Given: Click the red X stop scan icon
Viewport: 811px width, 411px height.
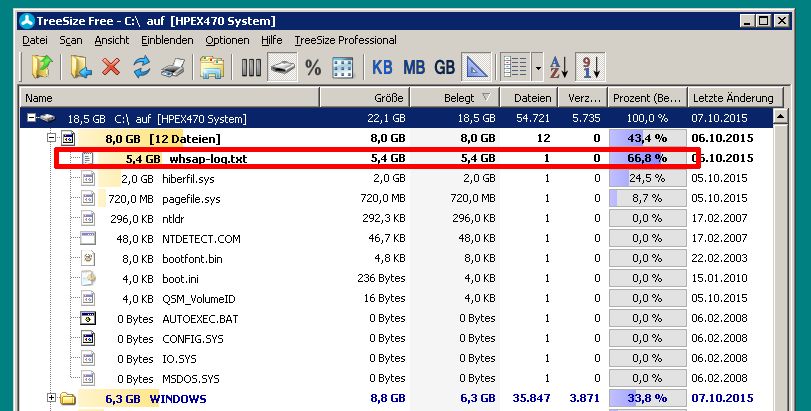Looking at the screenshot, I should coord(111,67).
